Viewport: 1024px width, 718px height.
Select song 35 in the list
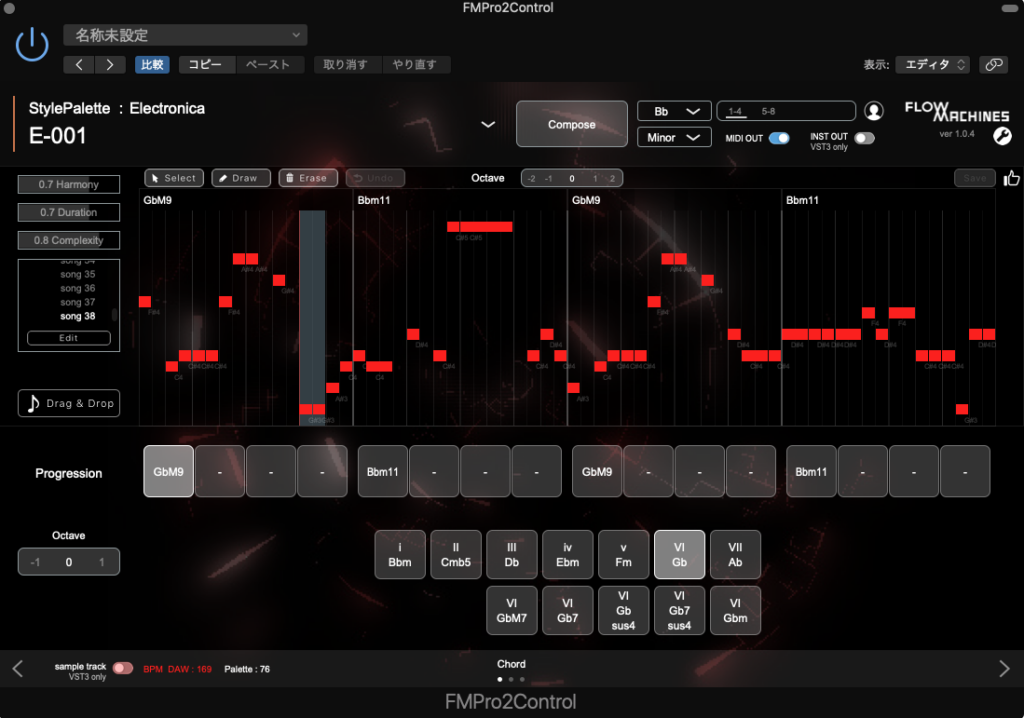(78, 274)
